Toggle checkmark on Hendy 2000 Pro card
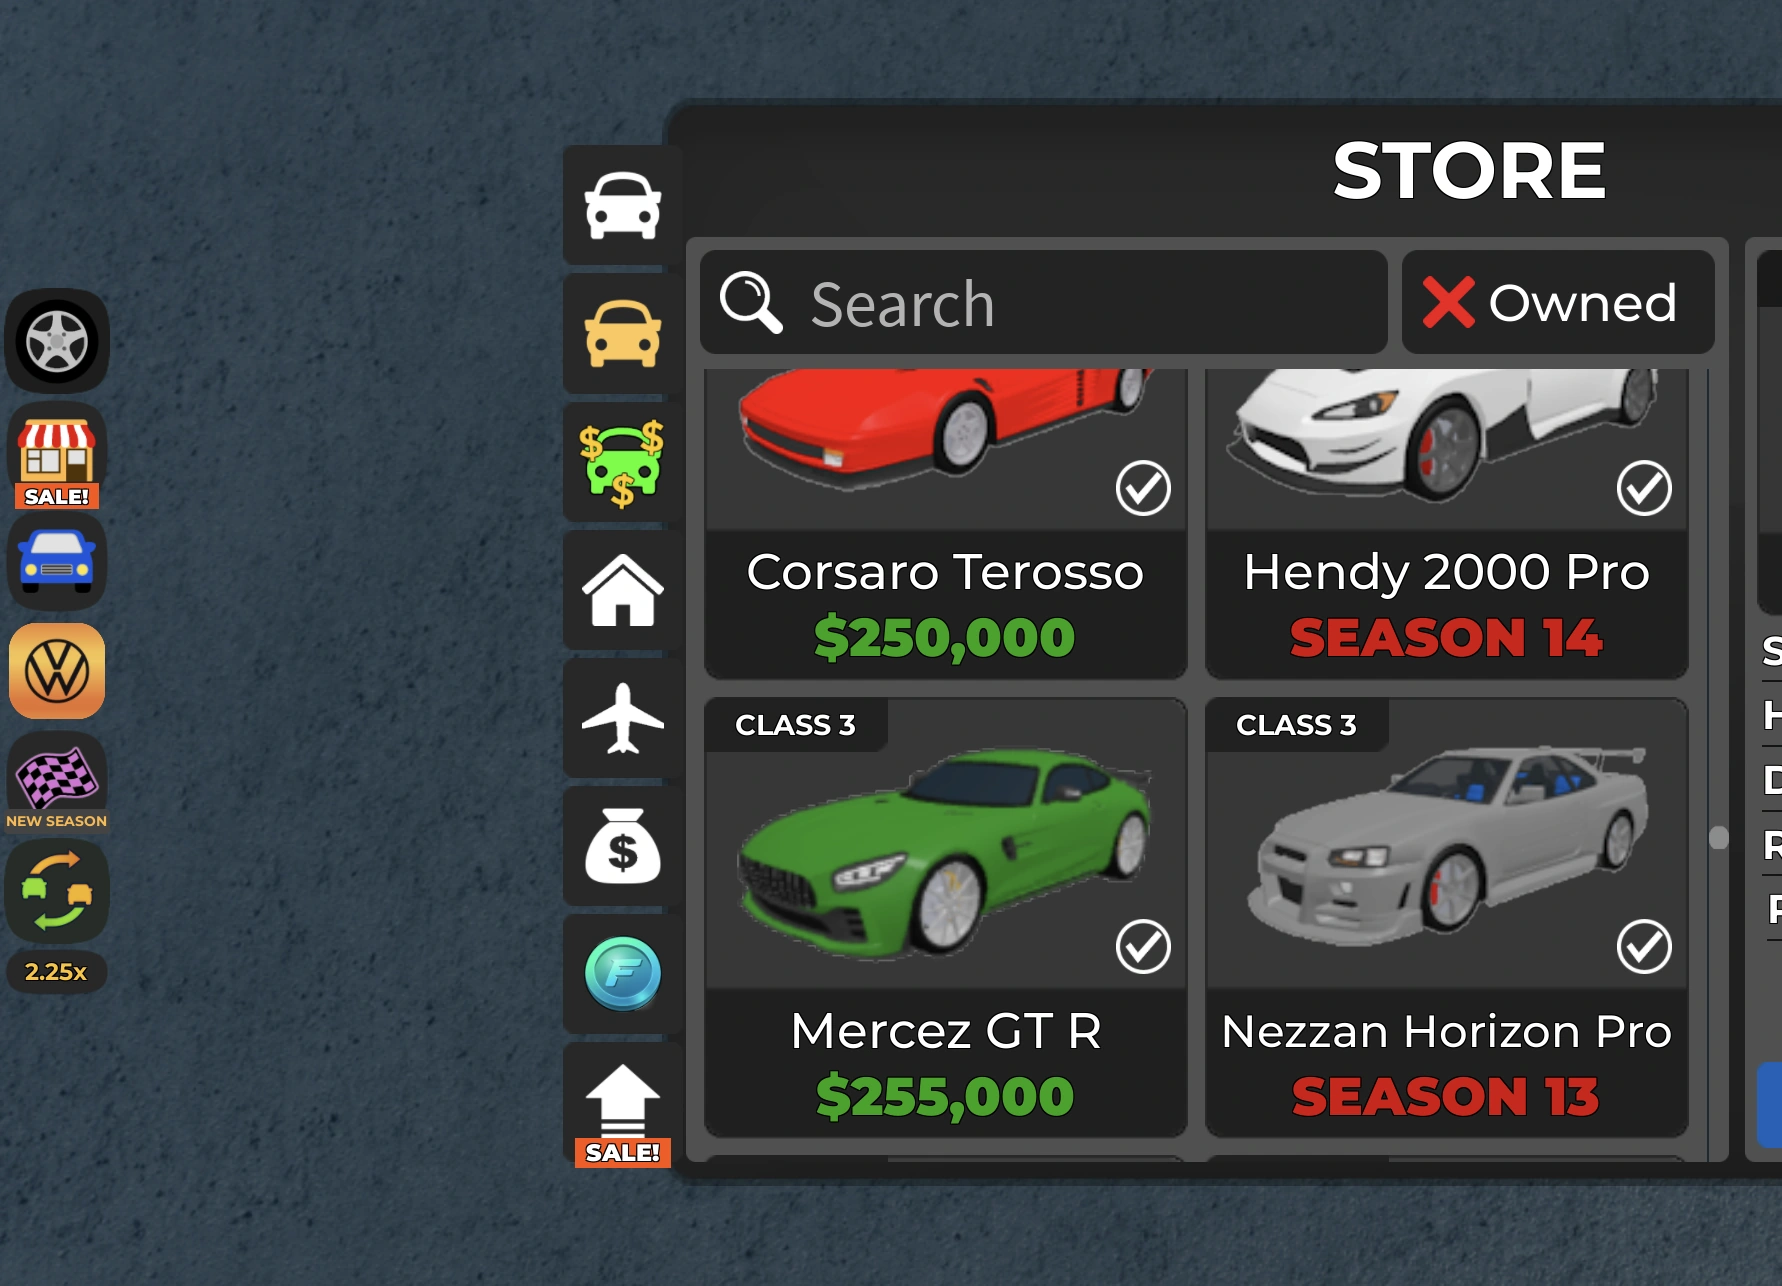1782x1286 pixels. pos(1644,488)
